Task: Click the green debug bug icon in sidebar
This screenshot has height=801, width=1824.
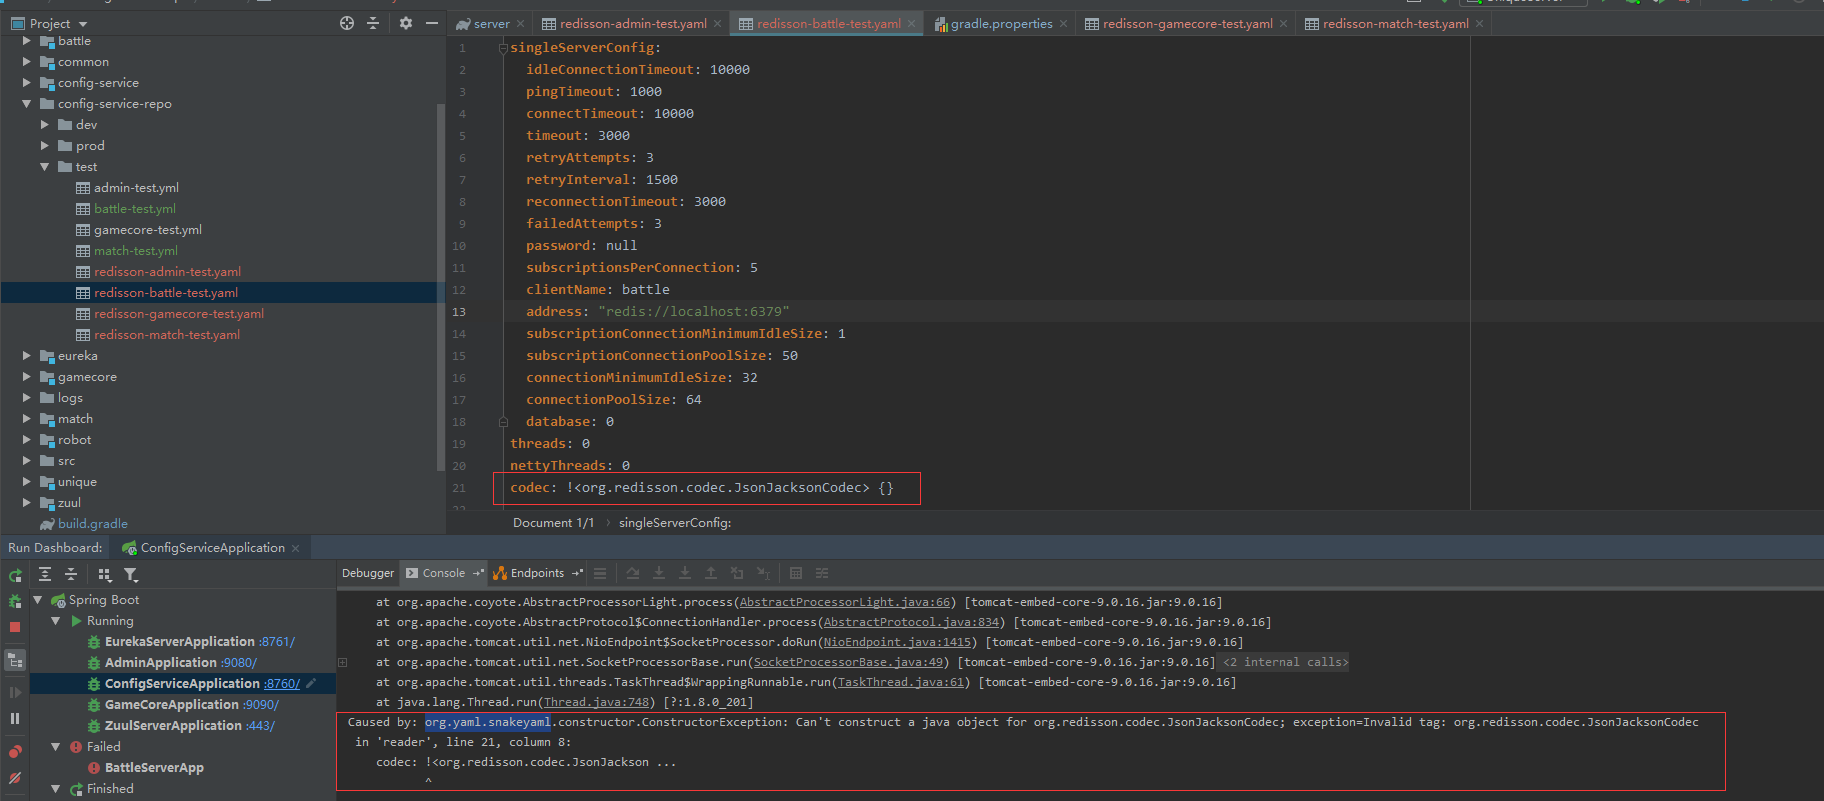Action: (15, 601)
